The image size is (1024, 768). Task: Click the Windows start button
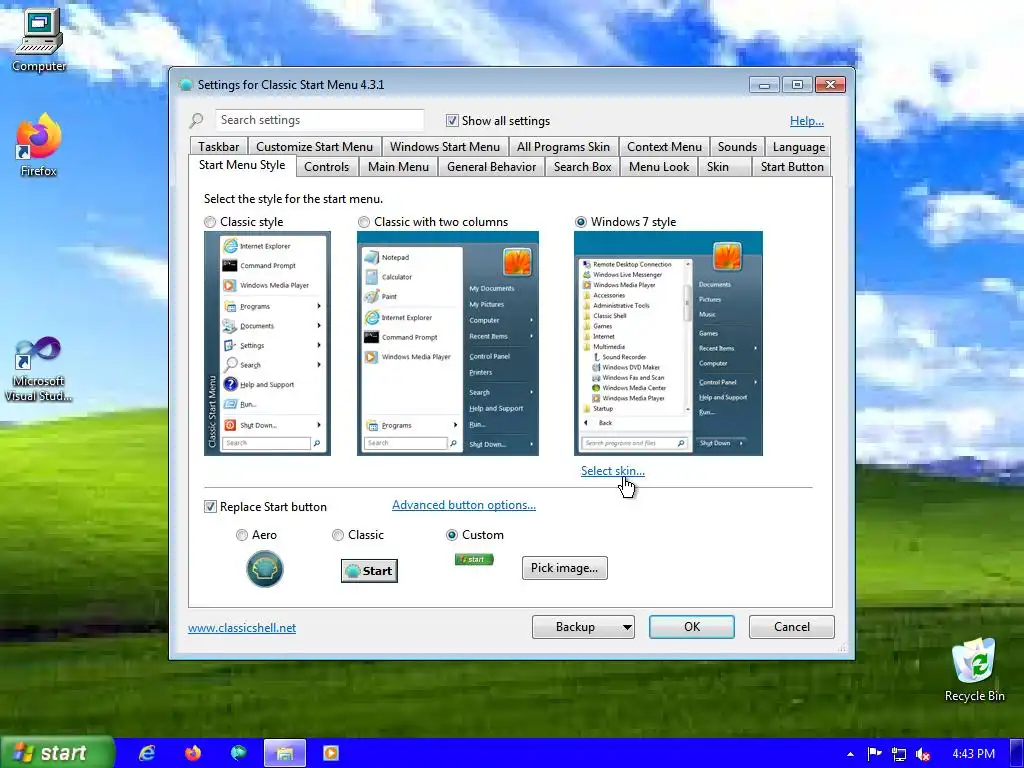pos(57,753)
